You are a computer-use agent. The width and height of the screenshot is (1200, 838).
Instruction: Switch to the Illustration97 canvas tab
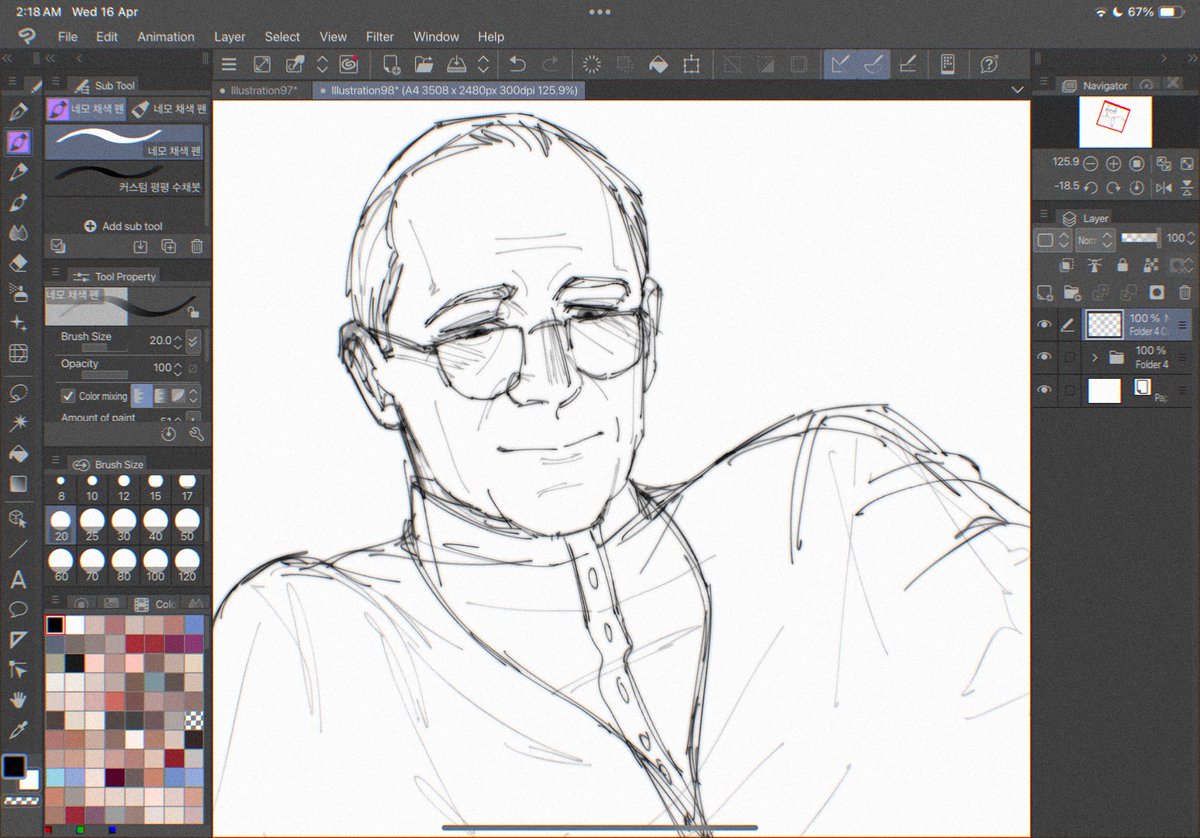pos(261,90)
